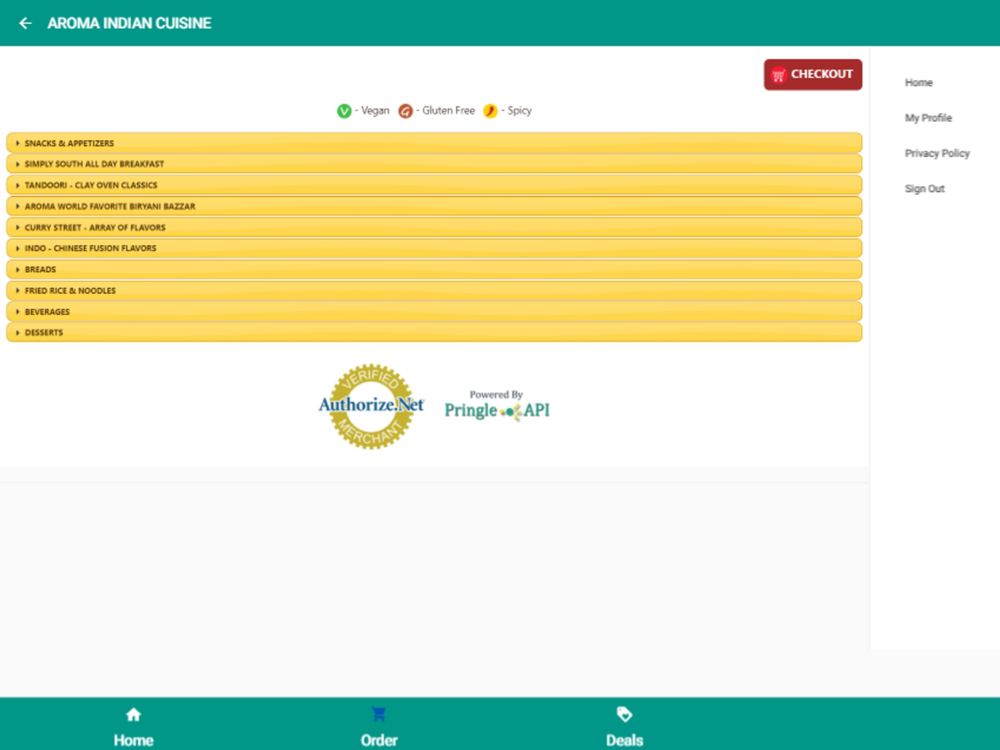1000x750 pixels.
Task: Click the shopping cart icon in Checkout
Action: (778, 75)
